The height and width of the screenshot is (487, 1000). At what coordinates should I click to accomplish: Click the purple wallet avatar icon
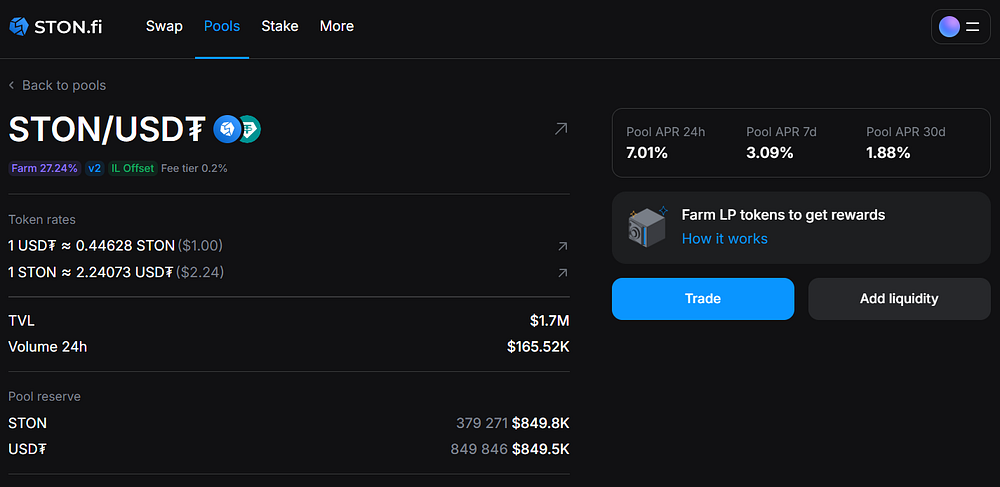pos(949,27)
